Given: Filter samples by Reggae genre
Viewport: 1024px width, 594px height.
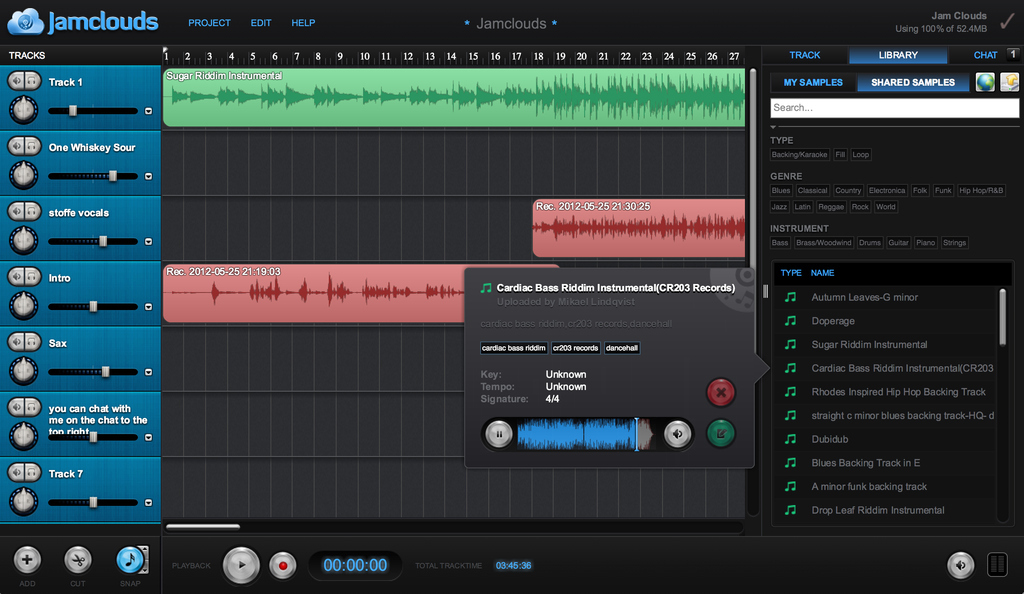Looking at the screenshot, I should click(x=831, y=207).
